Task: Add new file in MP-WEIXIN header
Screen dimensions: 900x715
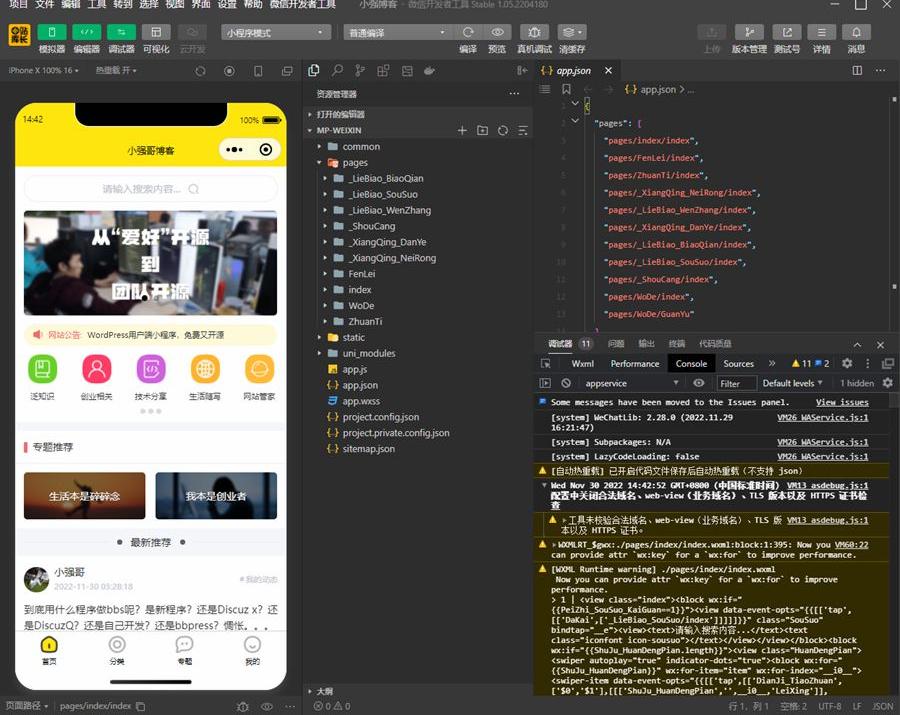Action: [x=462, y=131]
